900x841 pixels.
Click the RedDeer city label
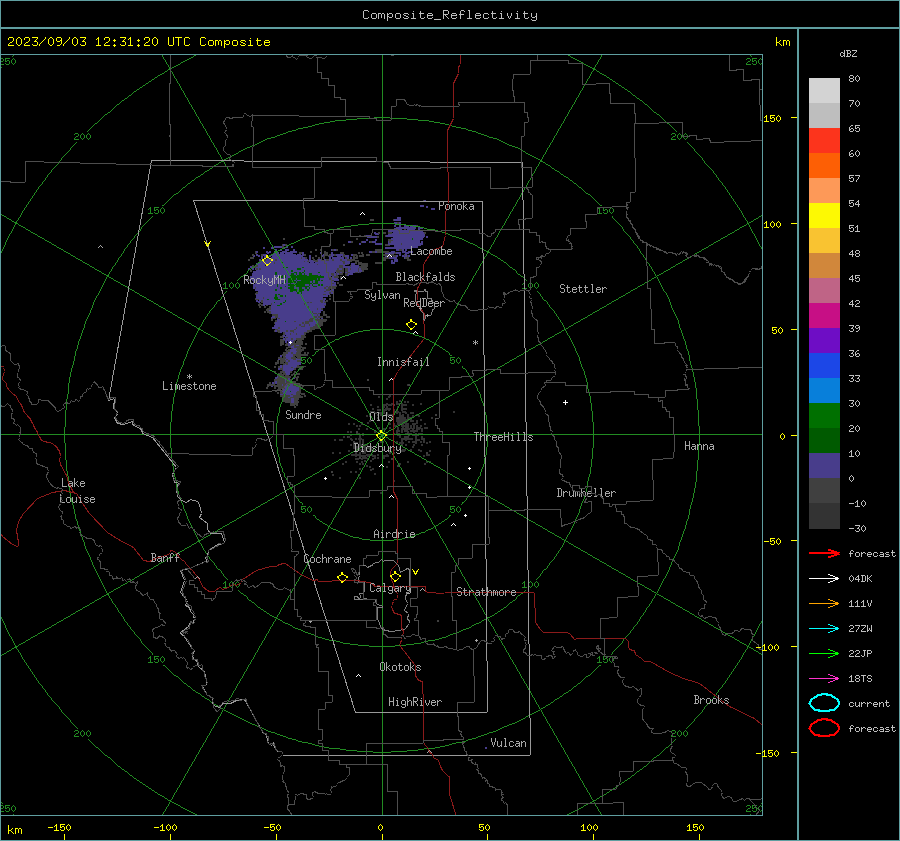(424, 303)
